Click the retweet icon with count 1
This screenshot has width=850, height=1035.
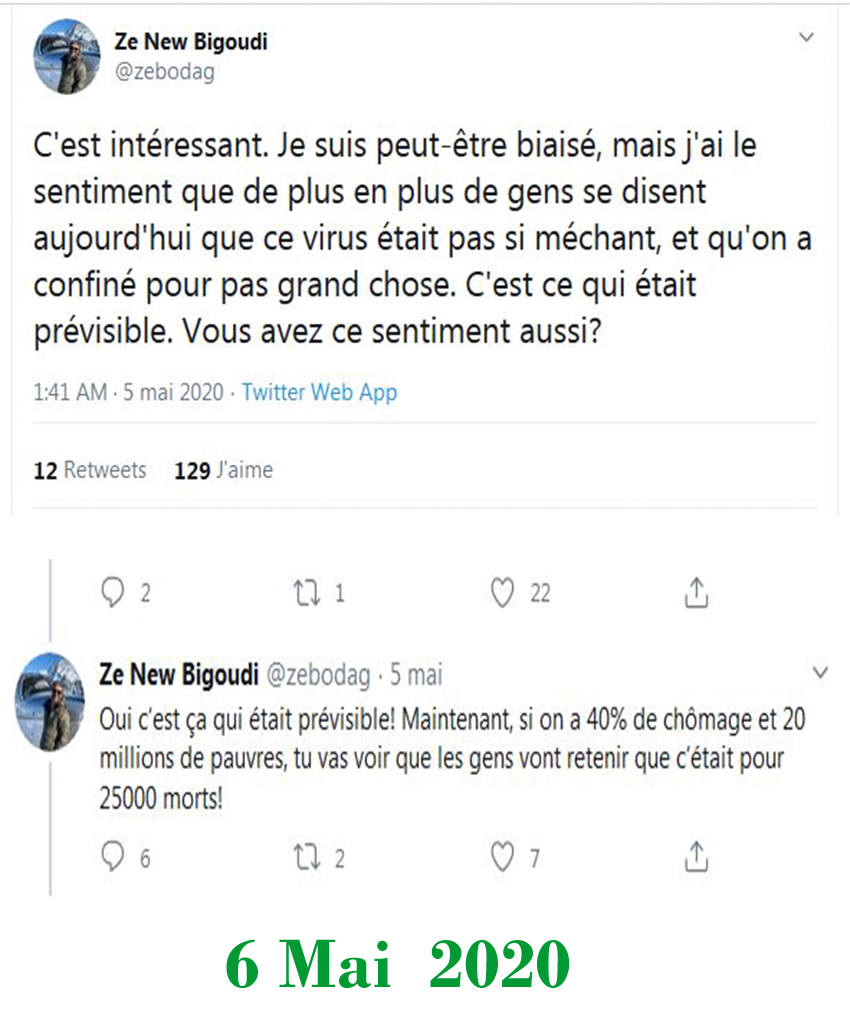[306, 593]
